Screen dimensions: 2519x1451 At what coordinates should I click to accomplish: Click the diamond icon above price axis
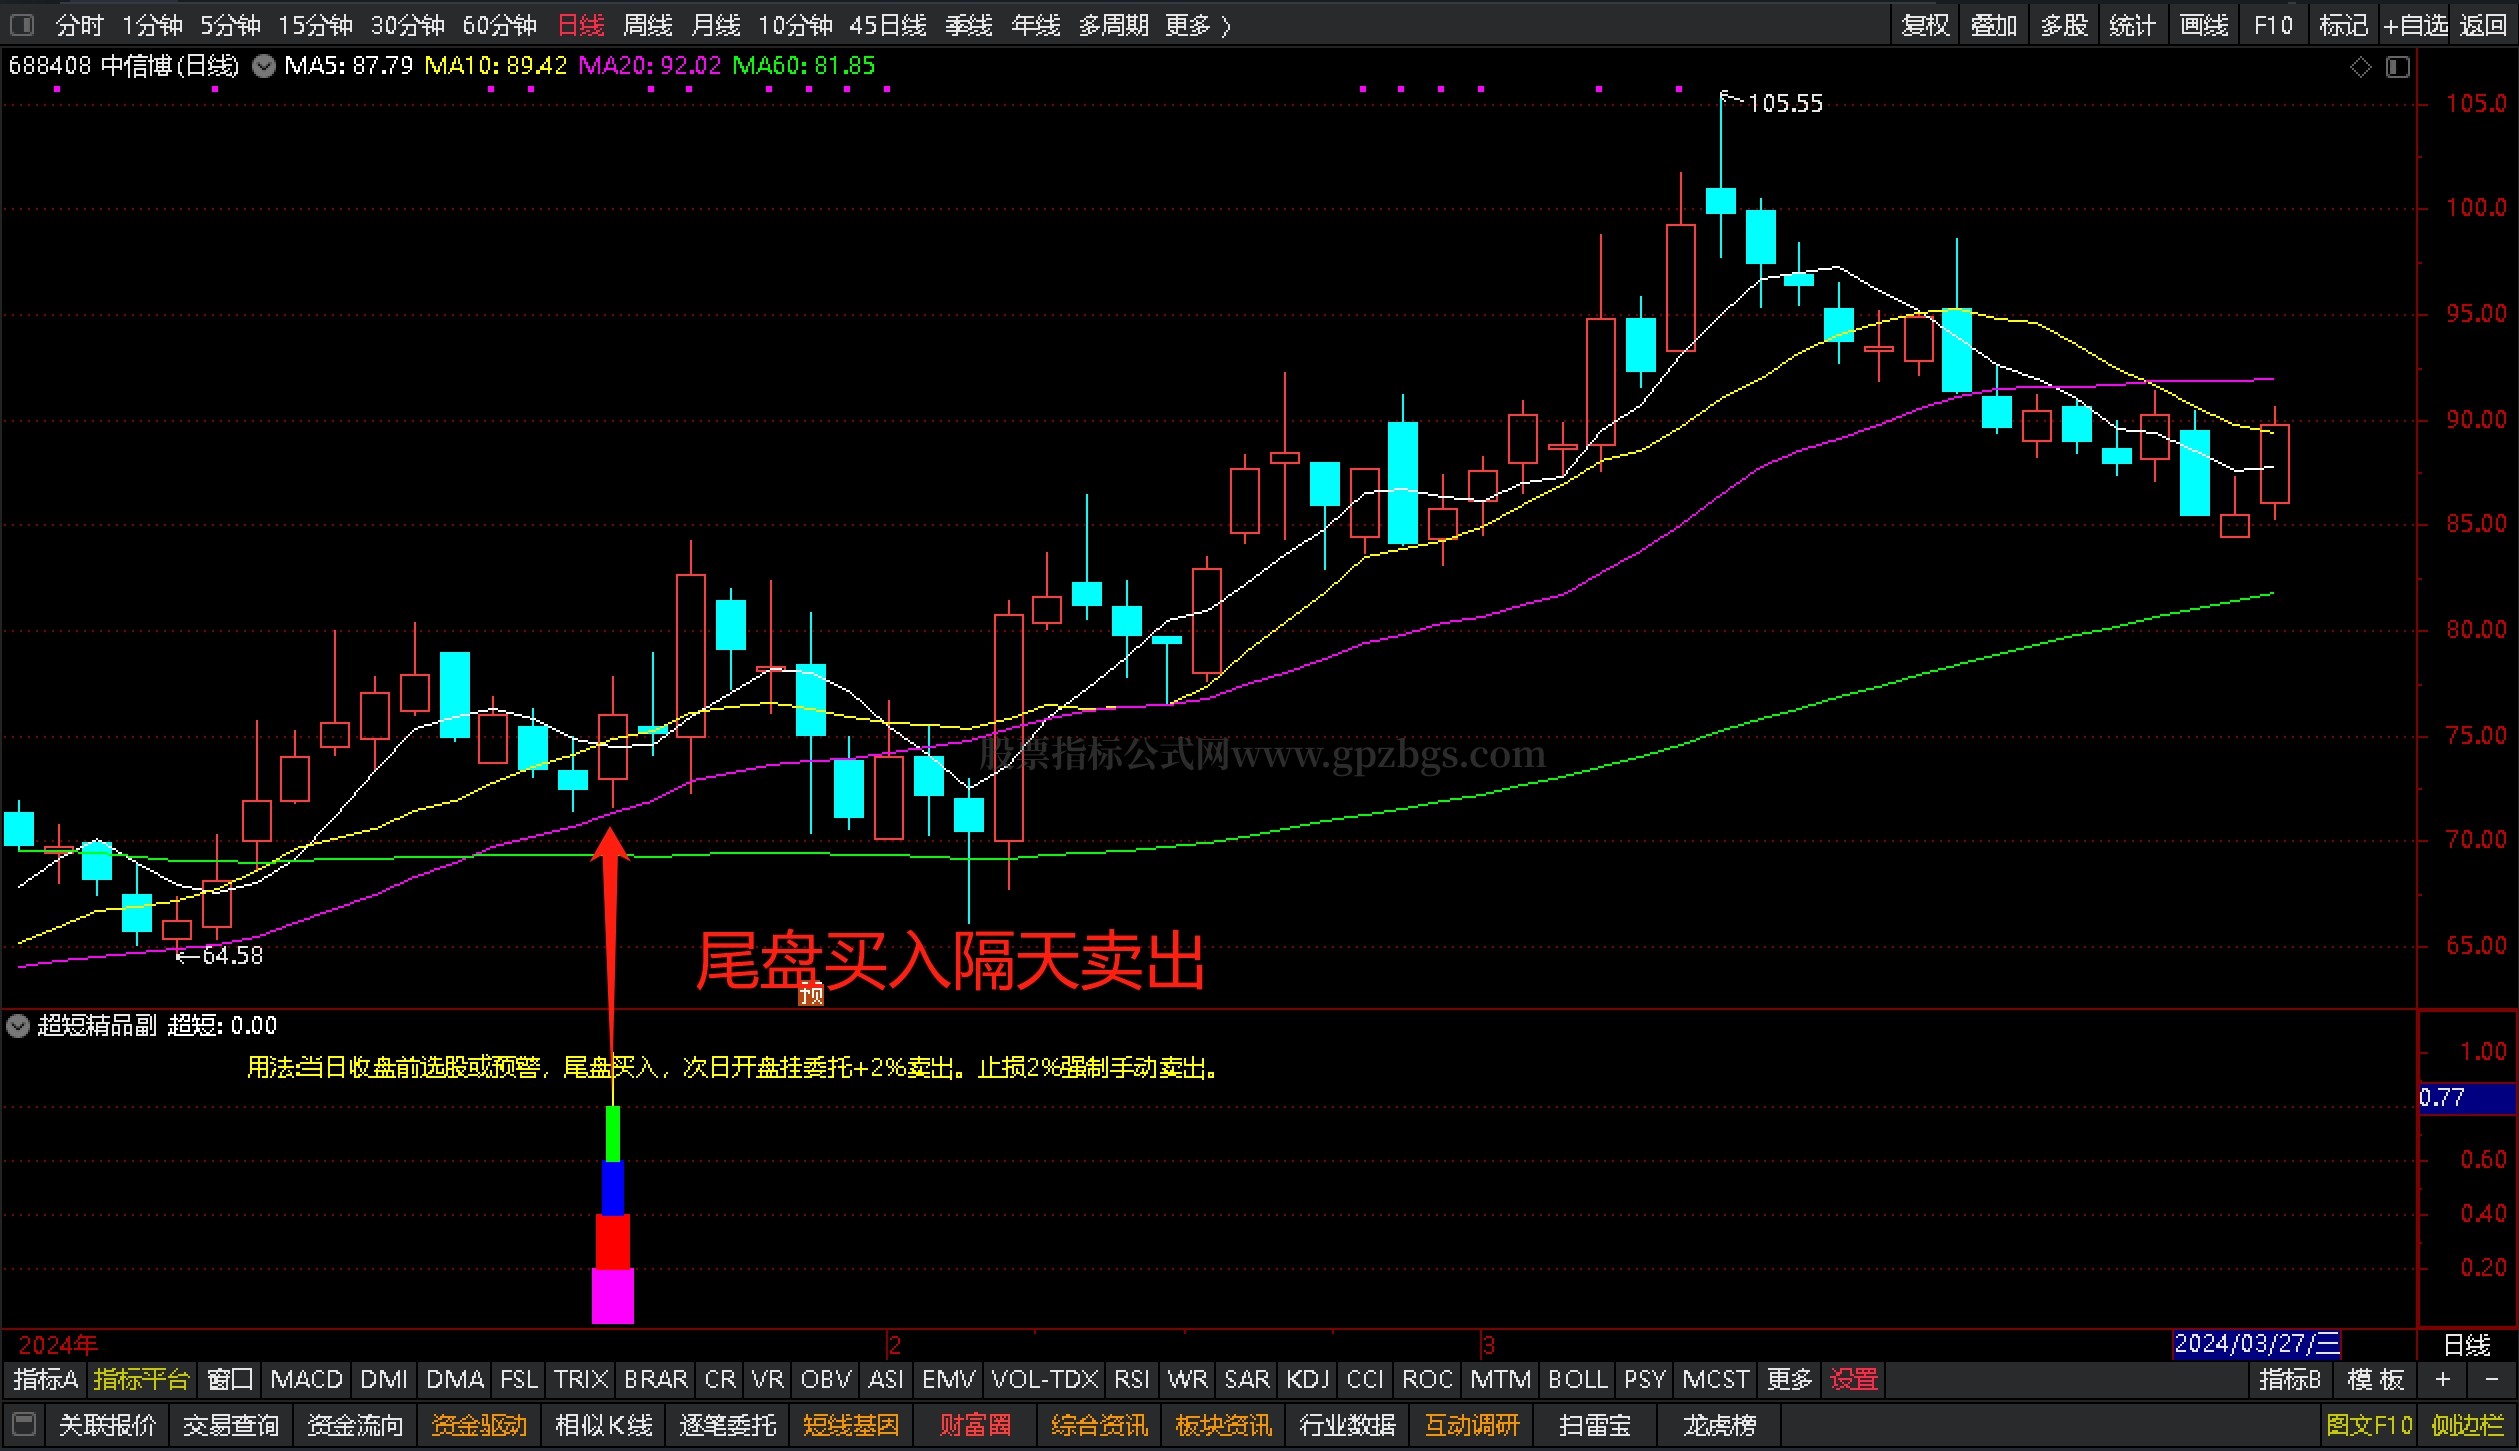pos(2360,67)
